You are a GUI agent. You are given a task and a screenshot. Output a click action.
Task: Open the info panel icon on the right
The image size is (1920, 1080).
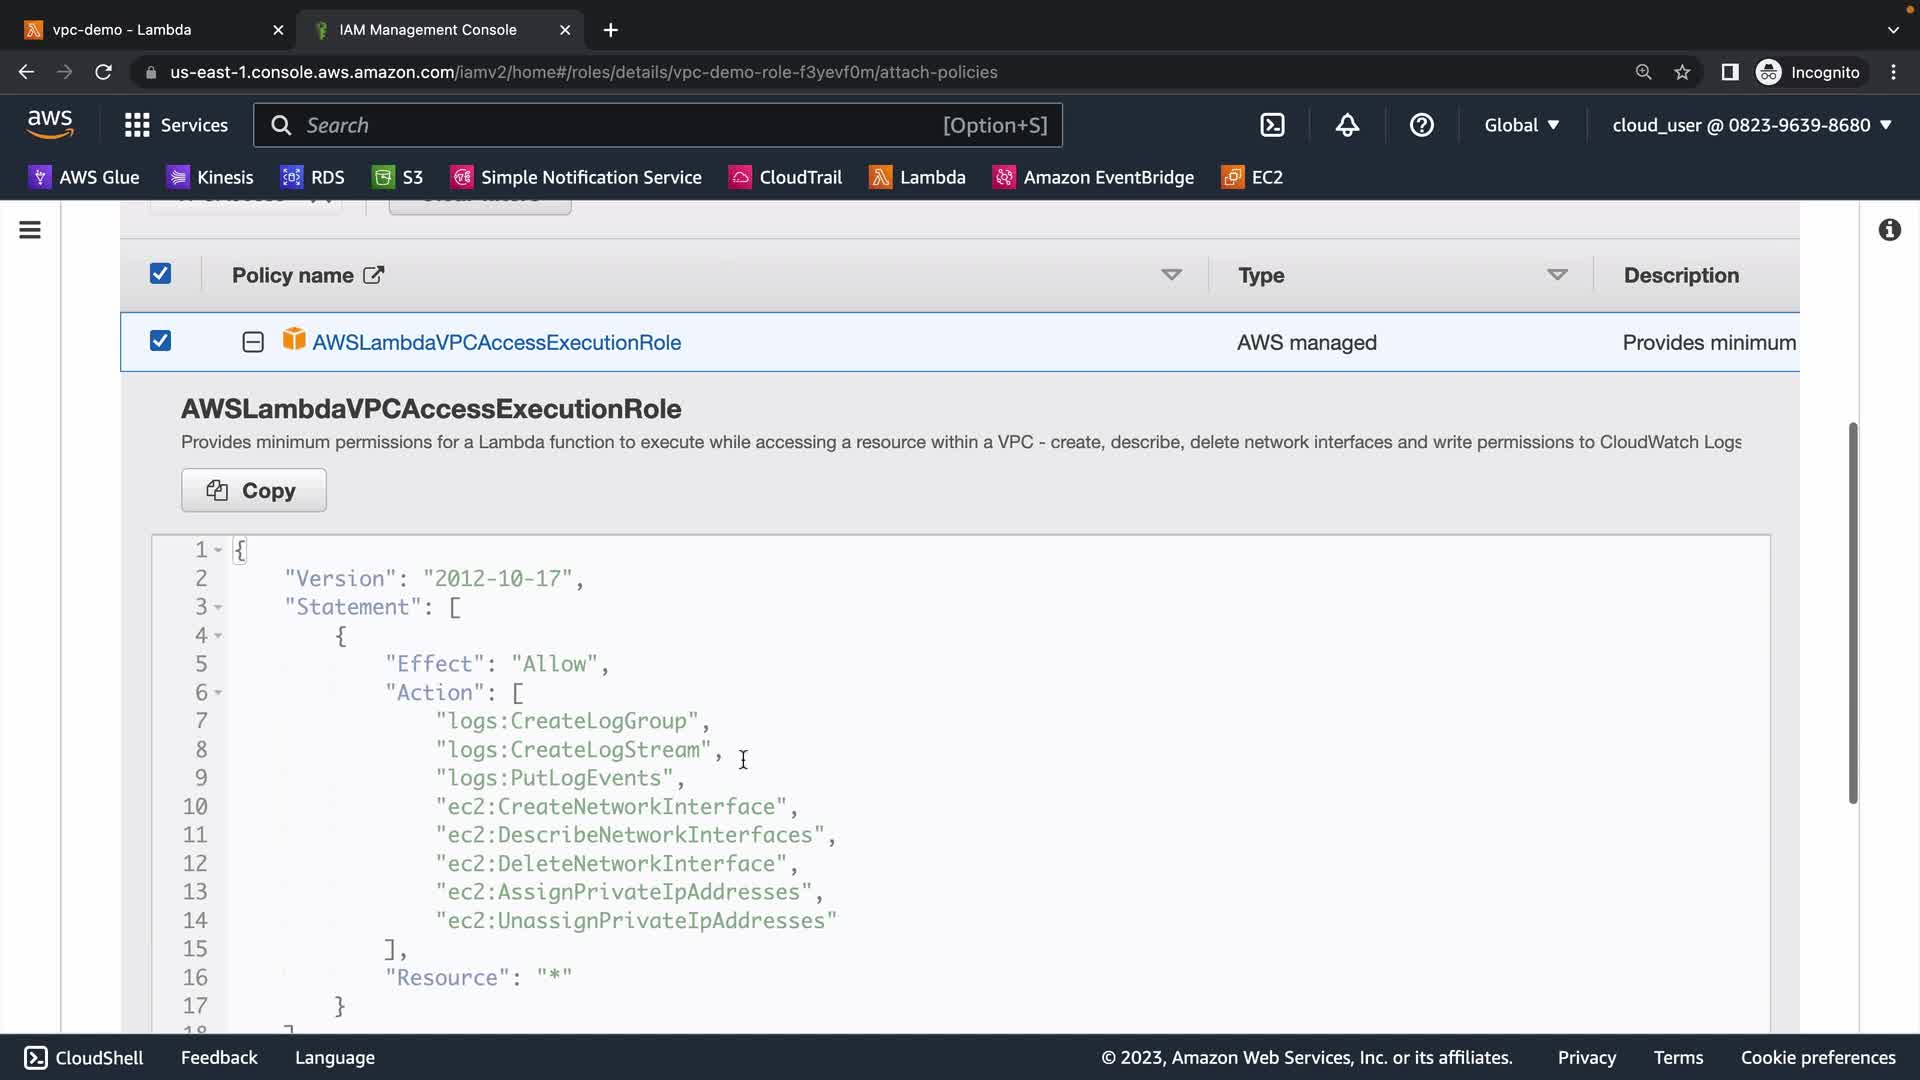pos(1889,230)
